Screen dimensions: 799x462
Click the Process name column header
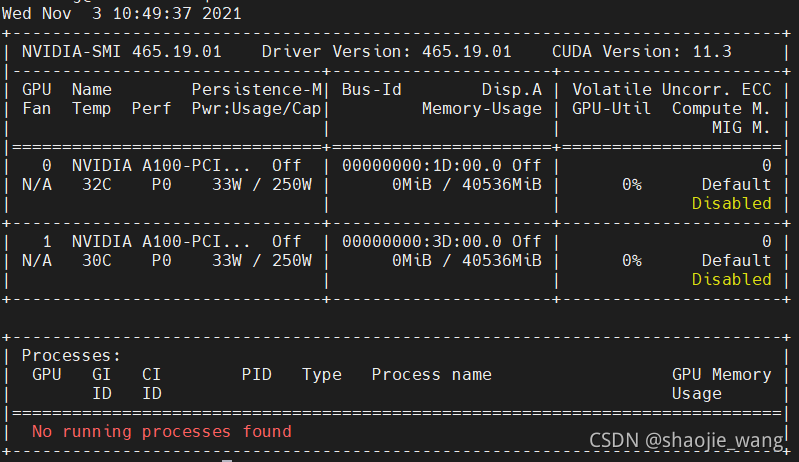[431, 374]
